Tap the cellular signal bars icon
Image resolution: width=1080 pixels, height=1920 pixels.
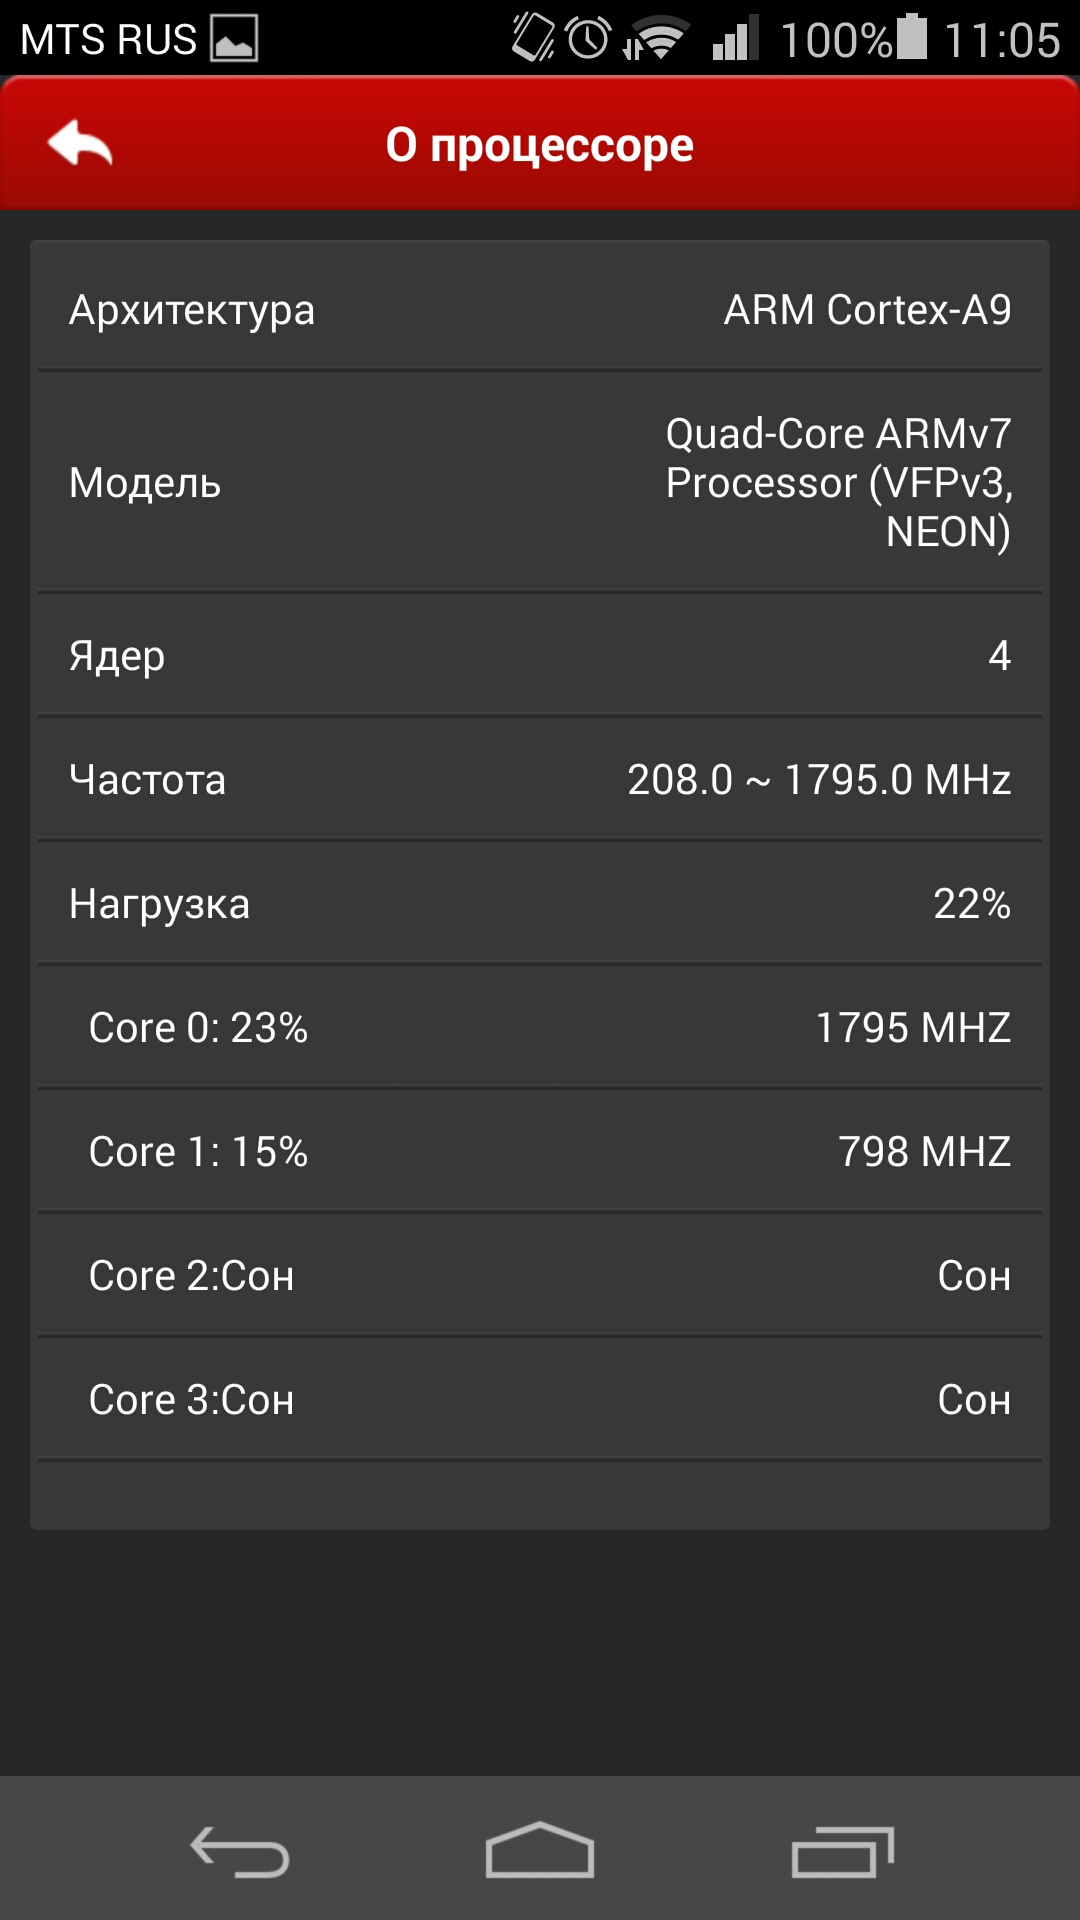coord(735,39)
